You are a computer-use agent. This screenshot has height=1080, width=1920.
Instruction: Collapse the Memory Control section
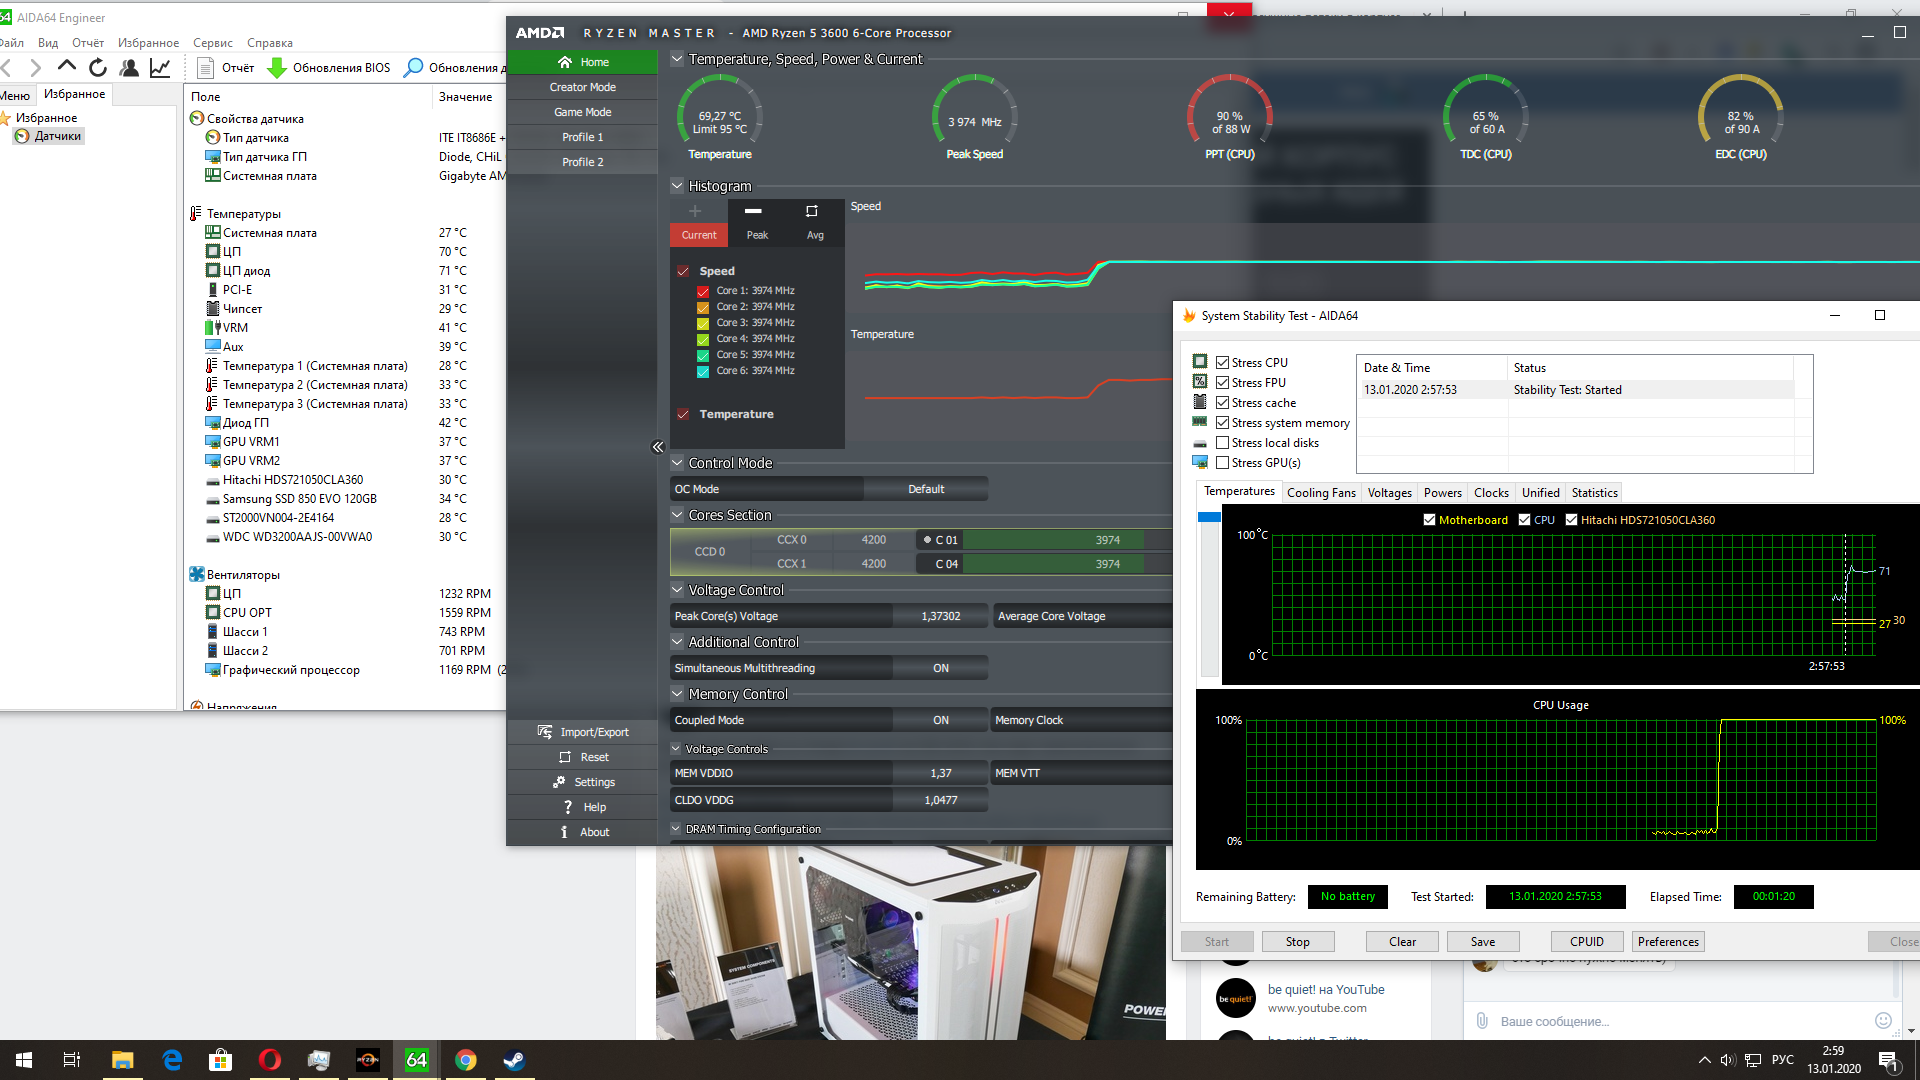[x=677, y=694]
